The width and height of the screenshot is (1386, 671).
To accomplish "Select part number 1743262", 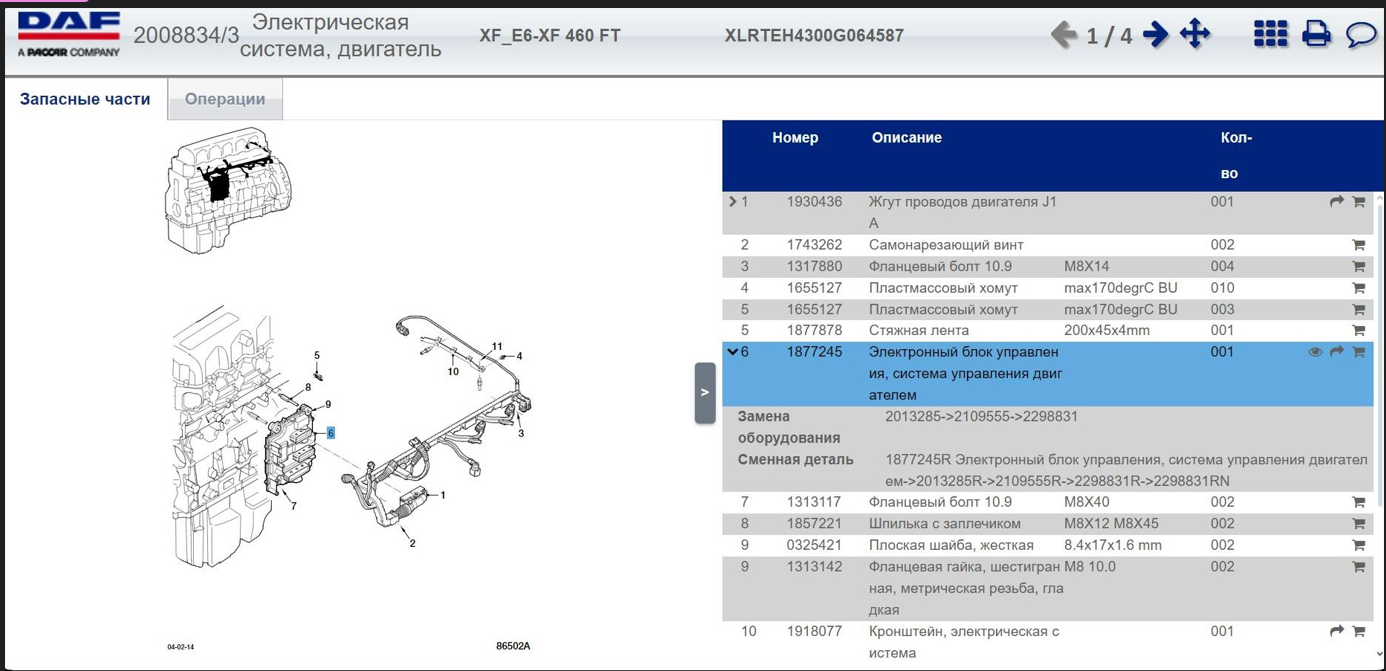I will tap(814, 245).
